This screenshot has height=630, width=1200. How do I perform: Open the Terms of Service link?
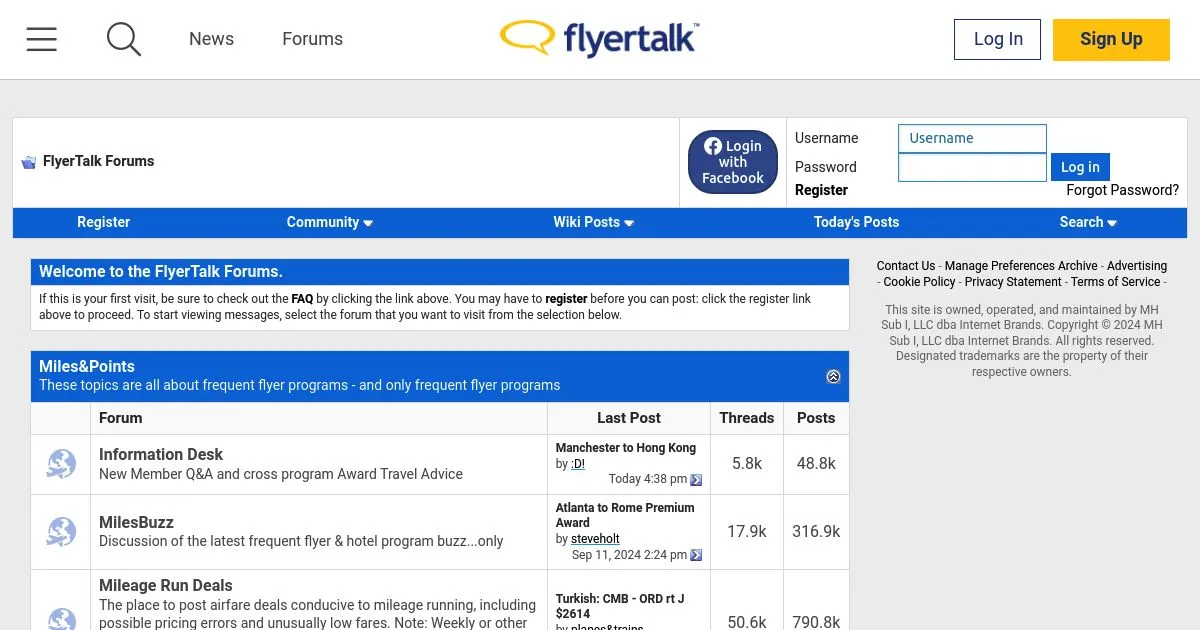pyautogui.click(x=1115, y=282)
